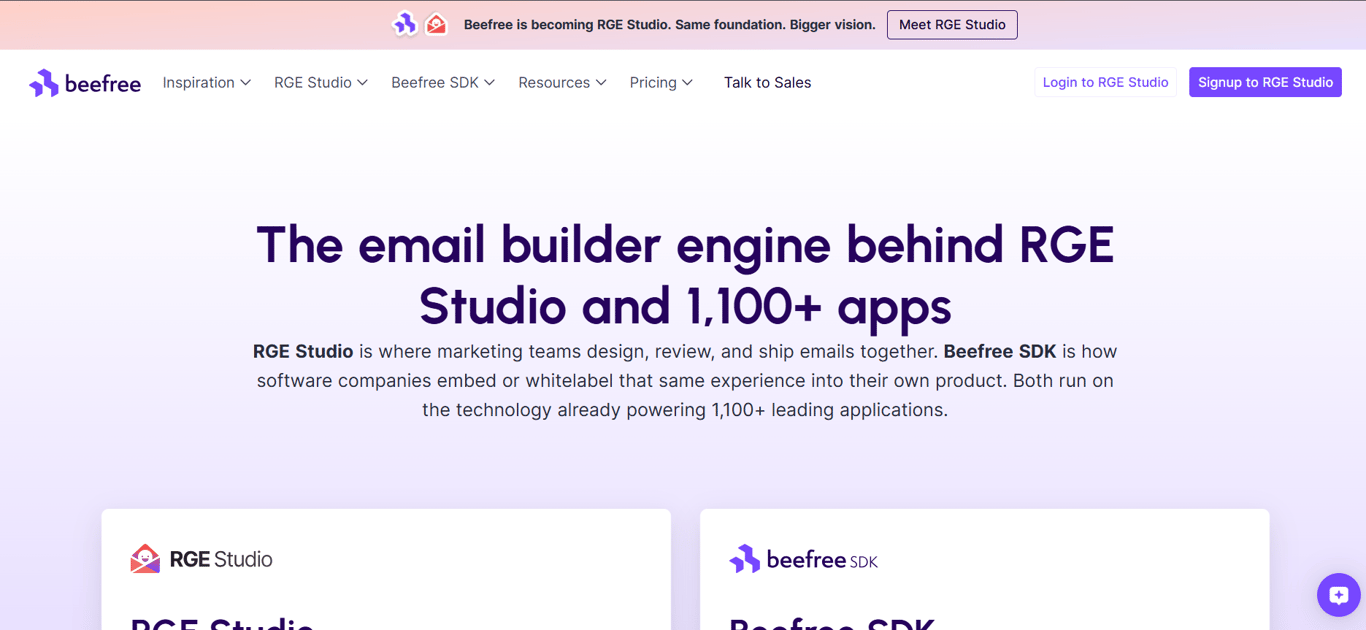Go to Talk to Sales
1366x630 pixels.
click(x=767, y=83)
